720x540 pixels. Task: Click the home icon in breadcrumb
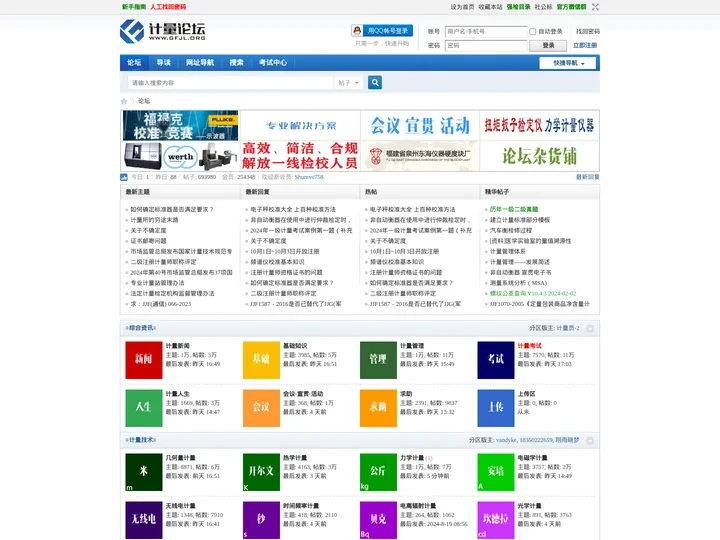tap(124, 101)
